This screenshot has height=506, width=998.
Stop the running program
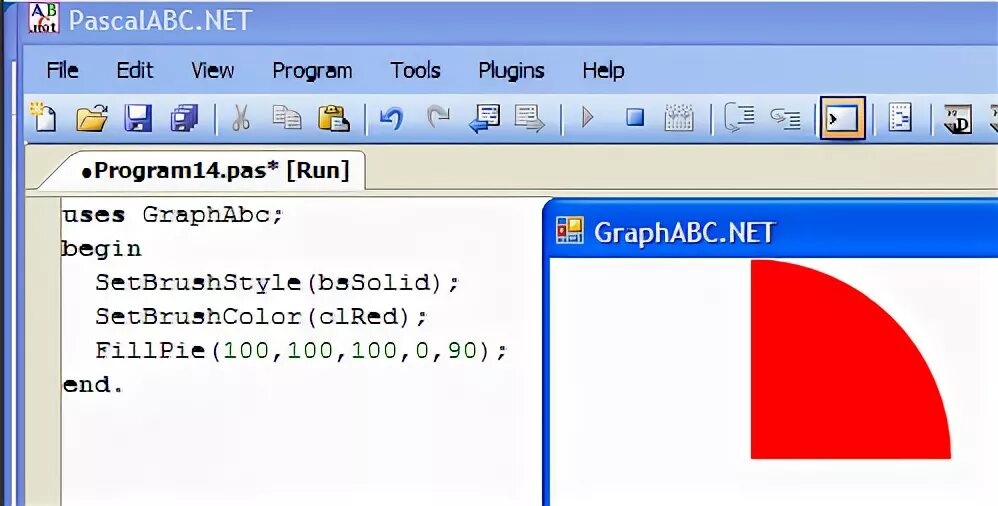click(x=635, y=117)
